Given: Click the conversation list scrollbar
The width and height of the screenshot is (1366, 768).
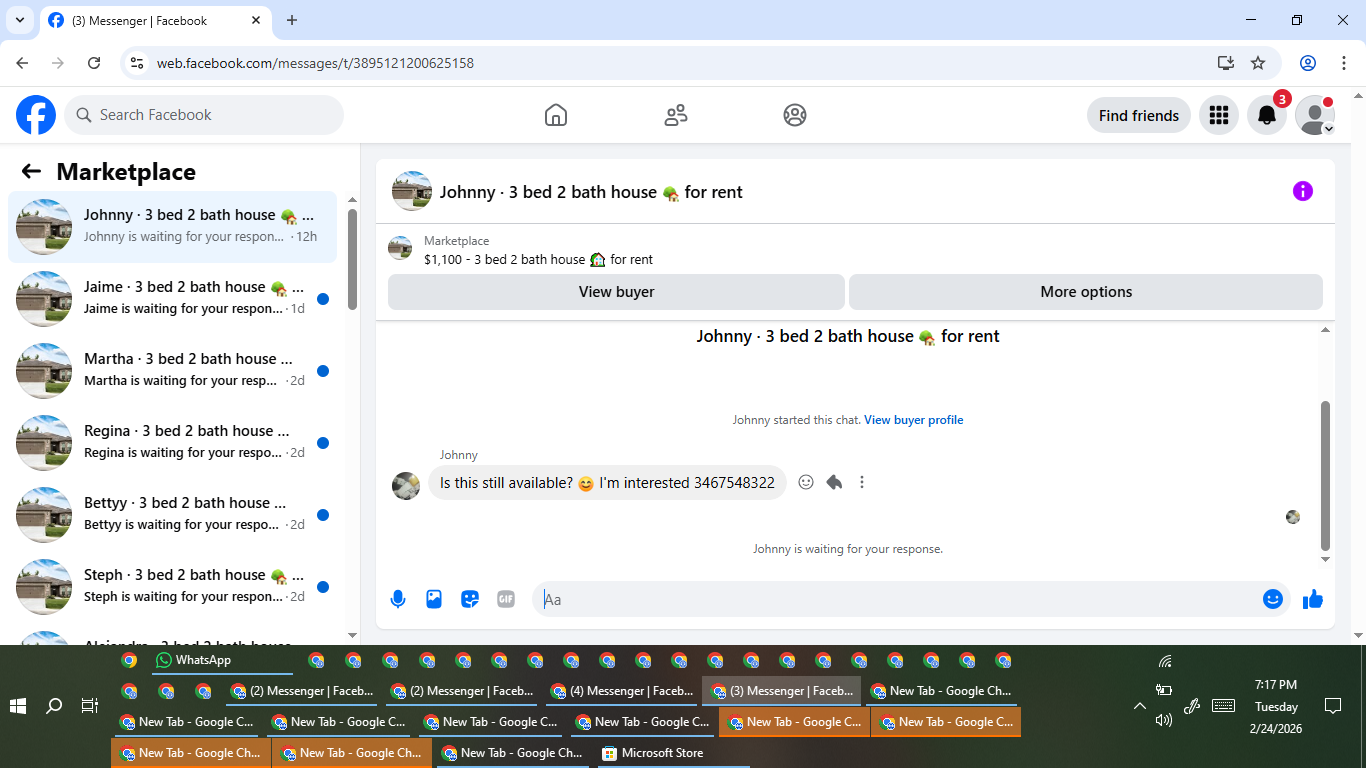Looking at the screenshot, I should 352,260.
